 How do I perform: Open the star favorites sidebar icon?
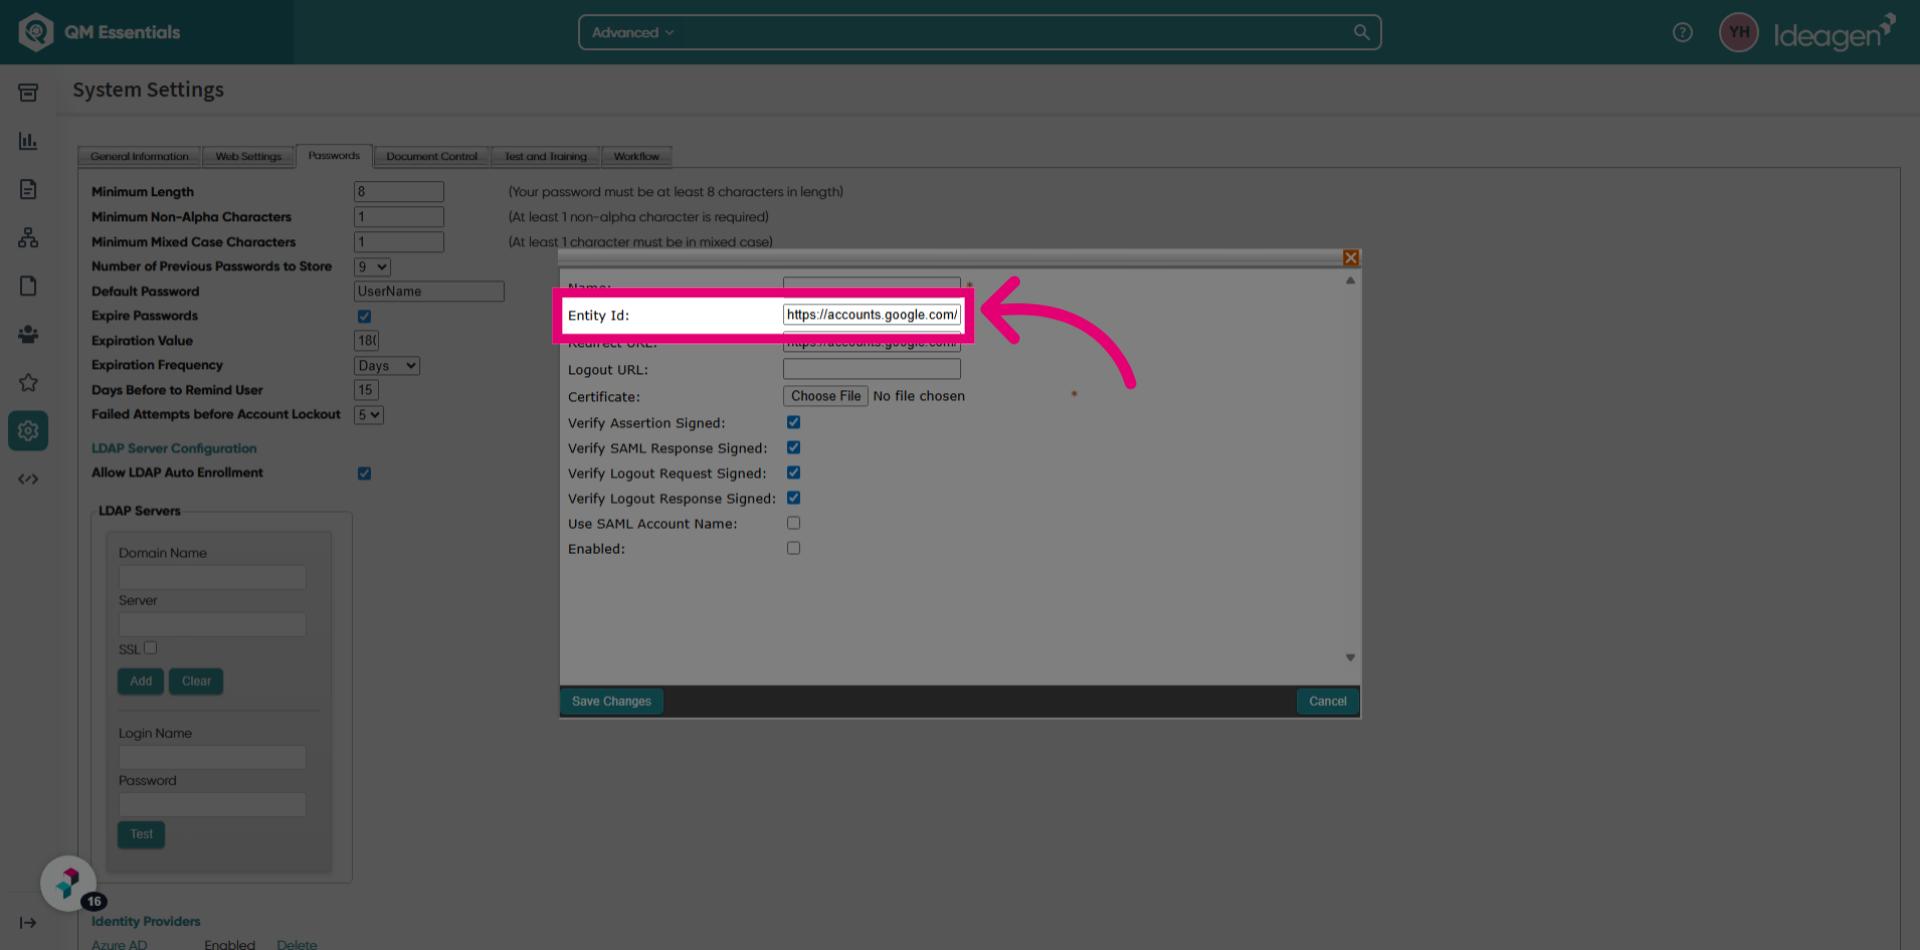[x=28, y=382]
